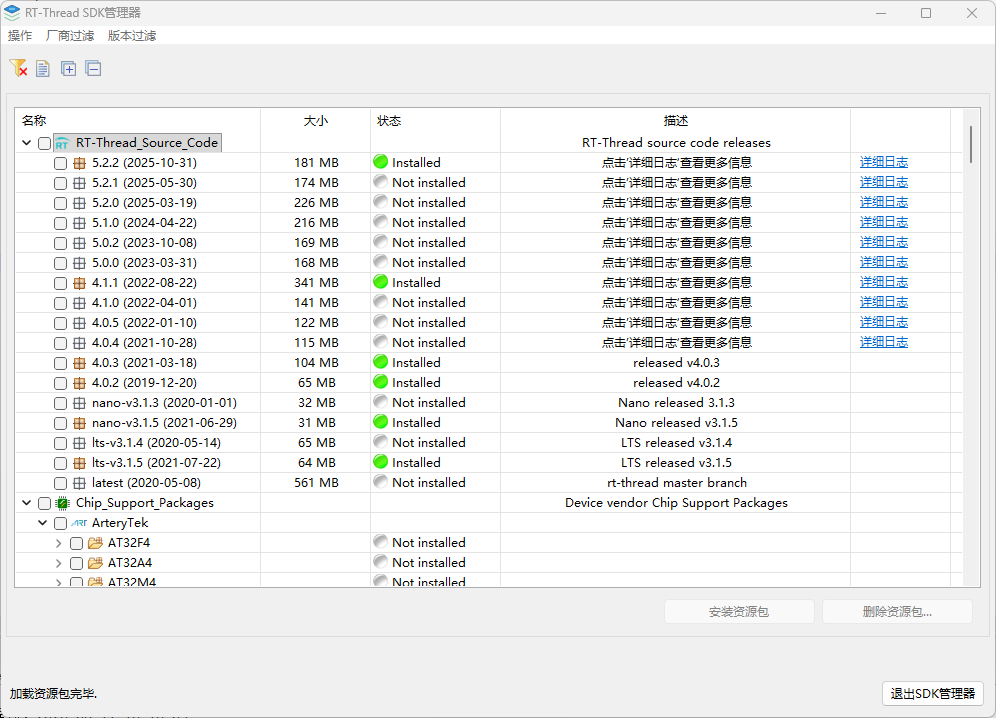Click the 描述 column header
The image size is (996, 718).
(x=676, y=120)
